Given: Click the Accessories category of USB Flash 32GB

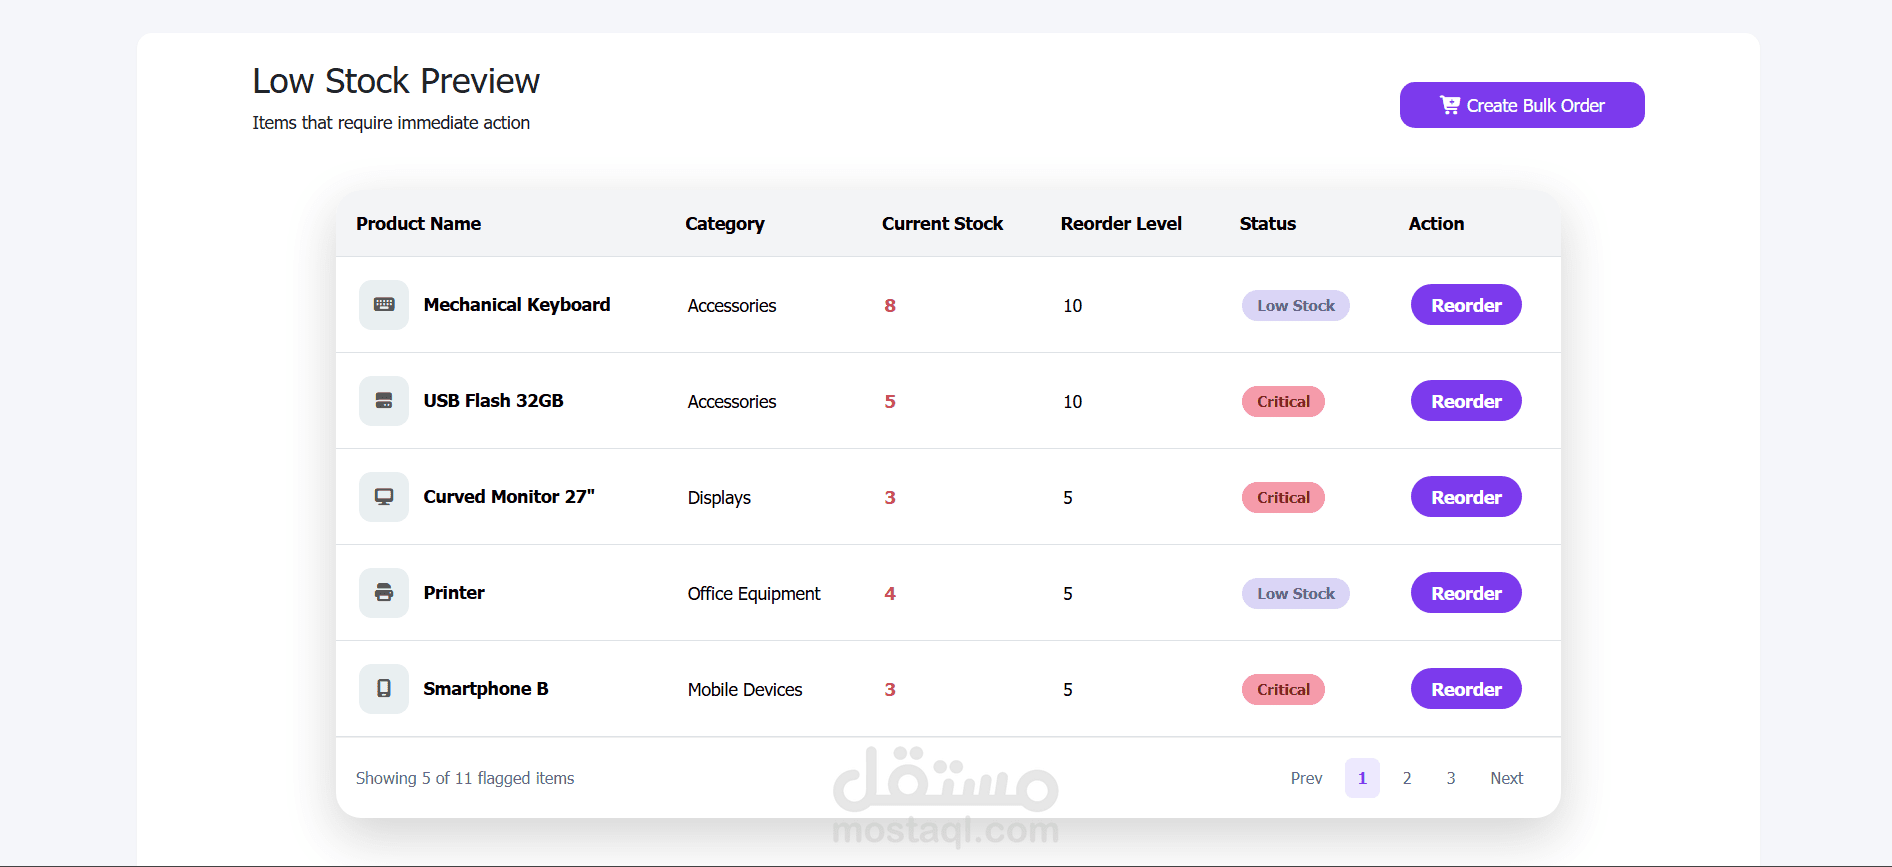Looking at the screenshot, I should pyautogui.click(x=732, y=402).
